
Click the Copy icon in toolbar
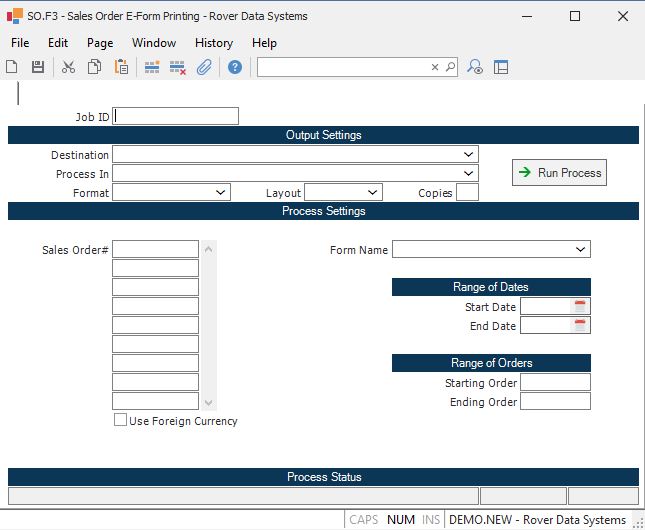94,67
